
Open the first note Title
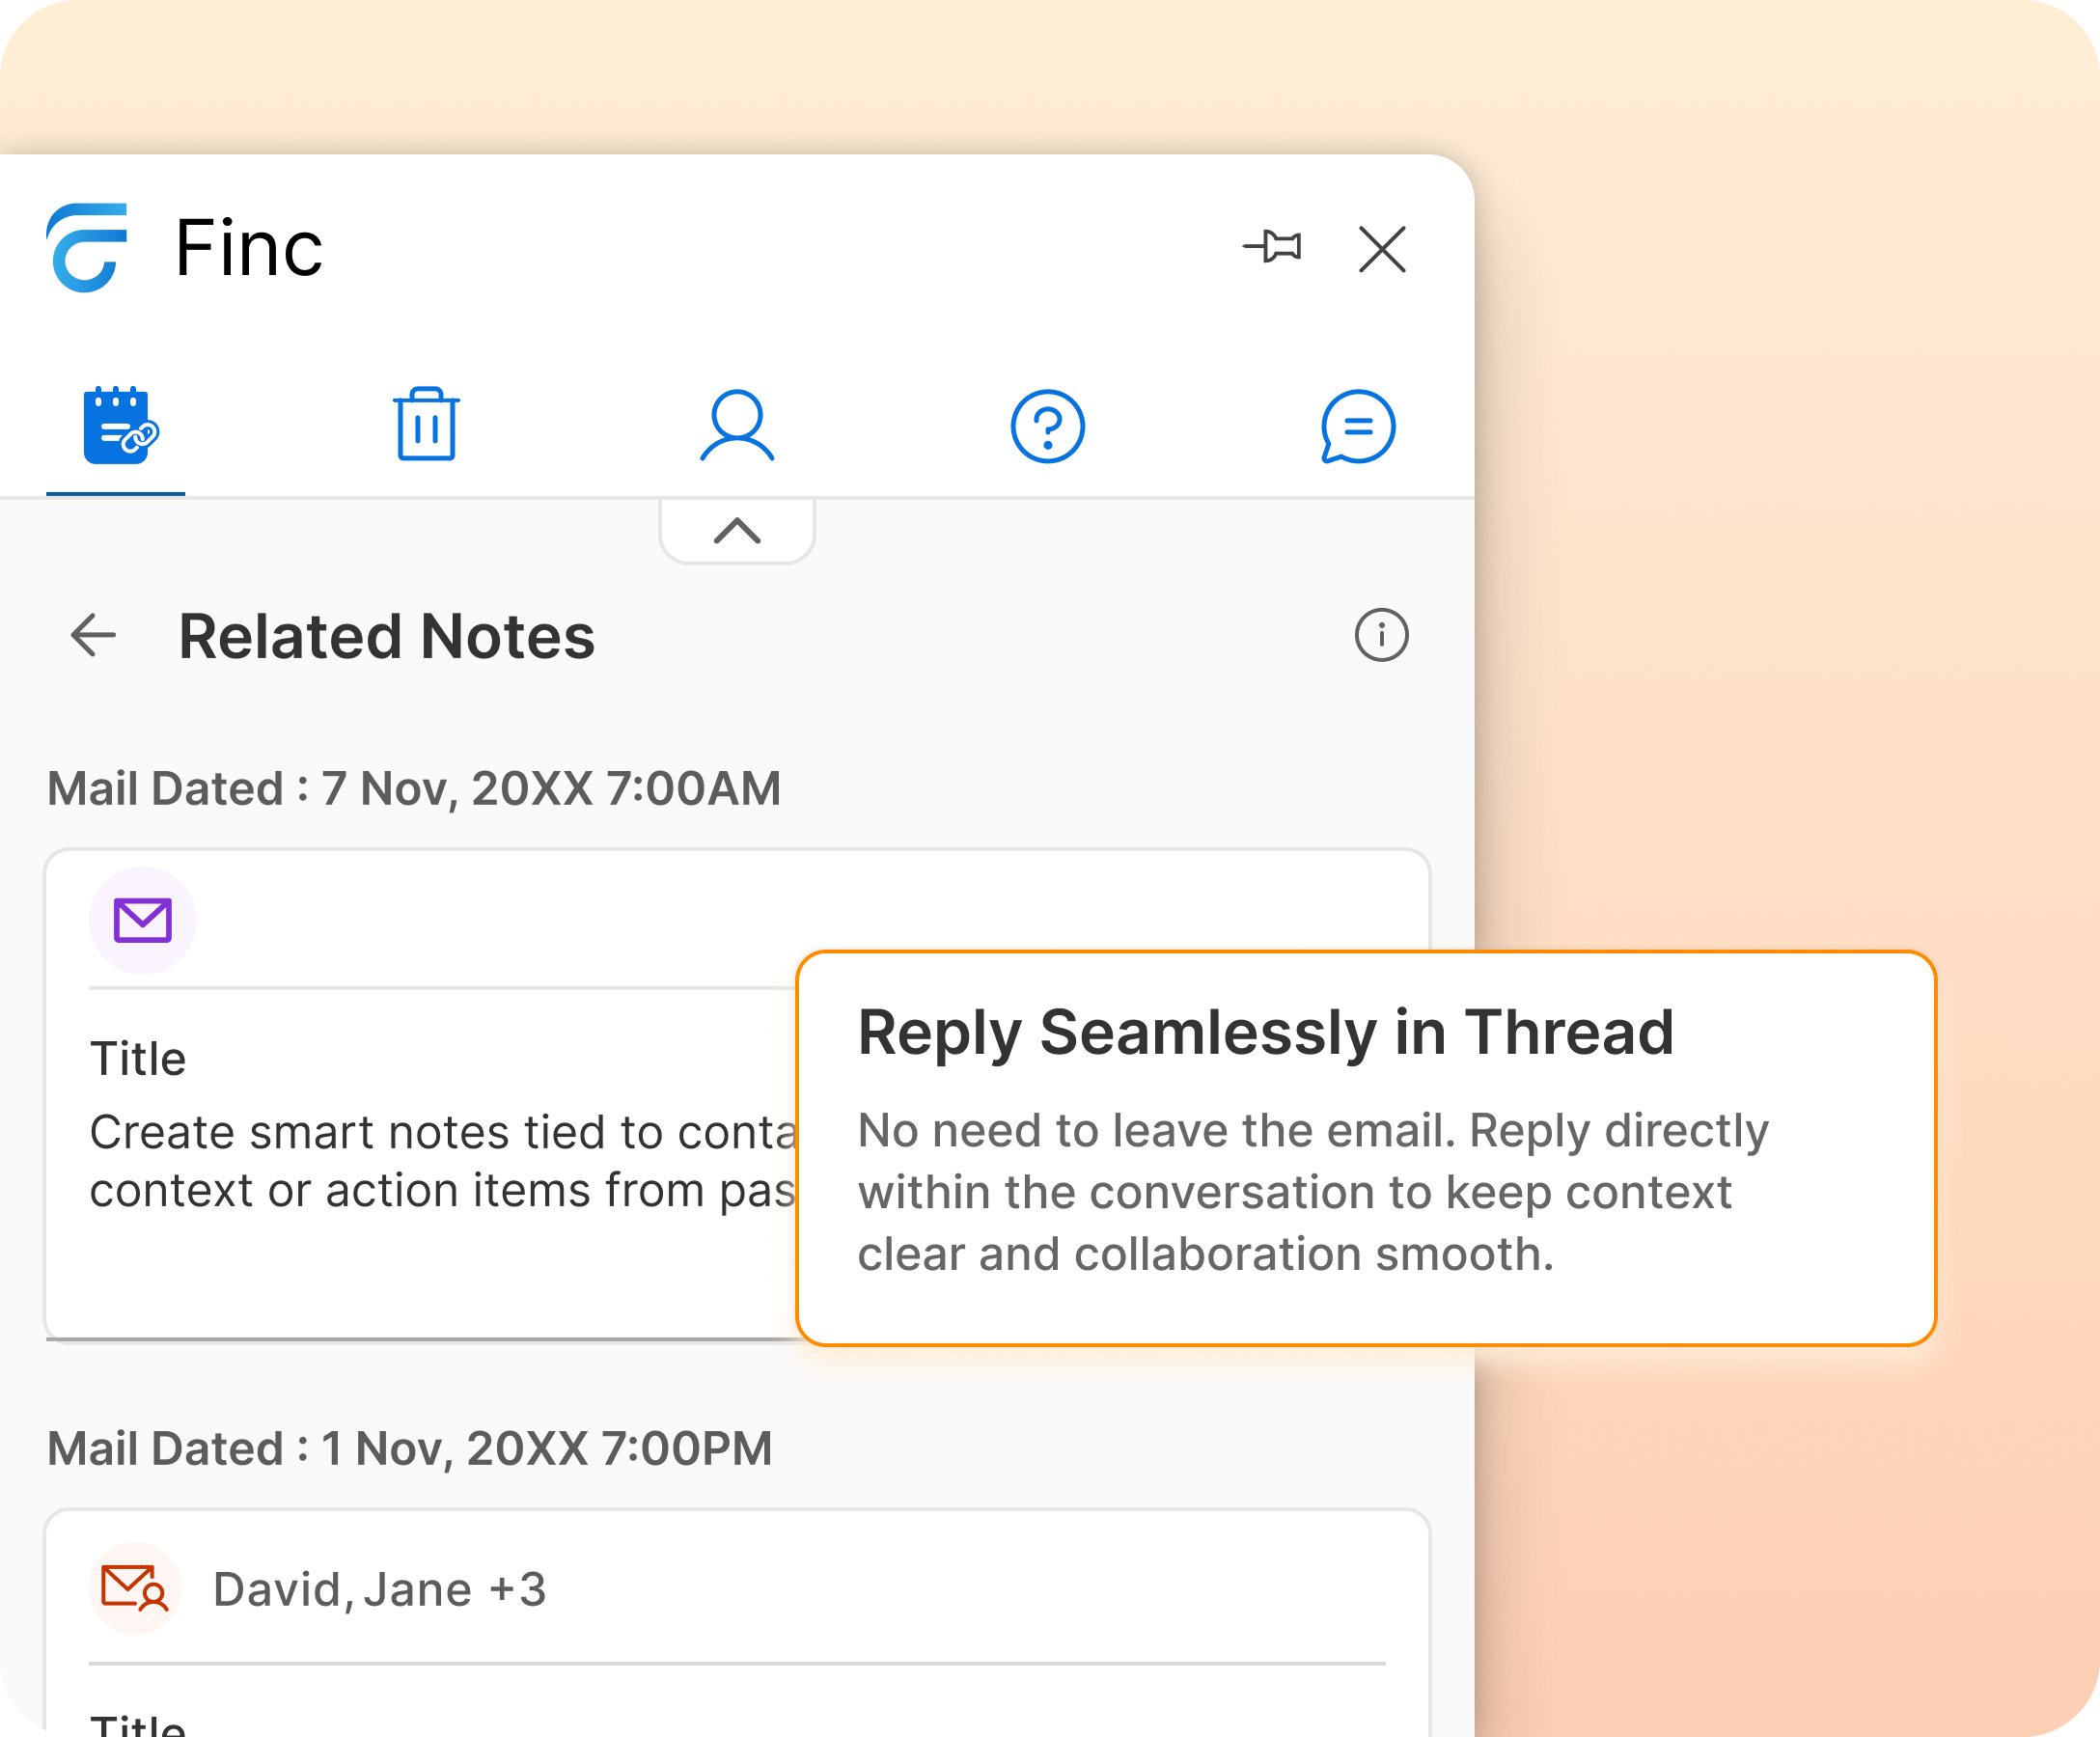[138, 1058]
